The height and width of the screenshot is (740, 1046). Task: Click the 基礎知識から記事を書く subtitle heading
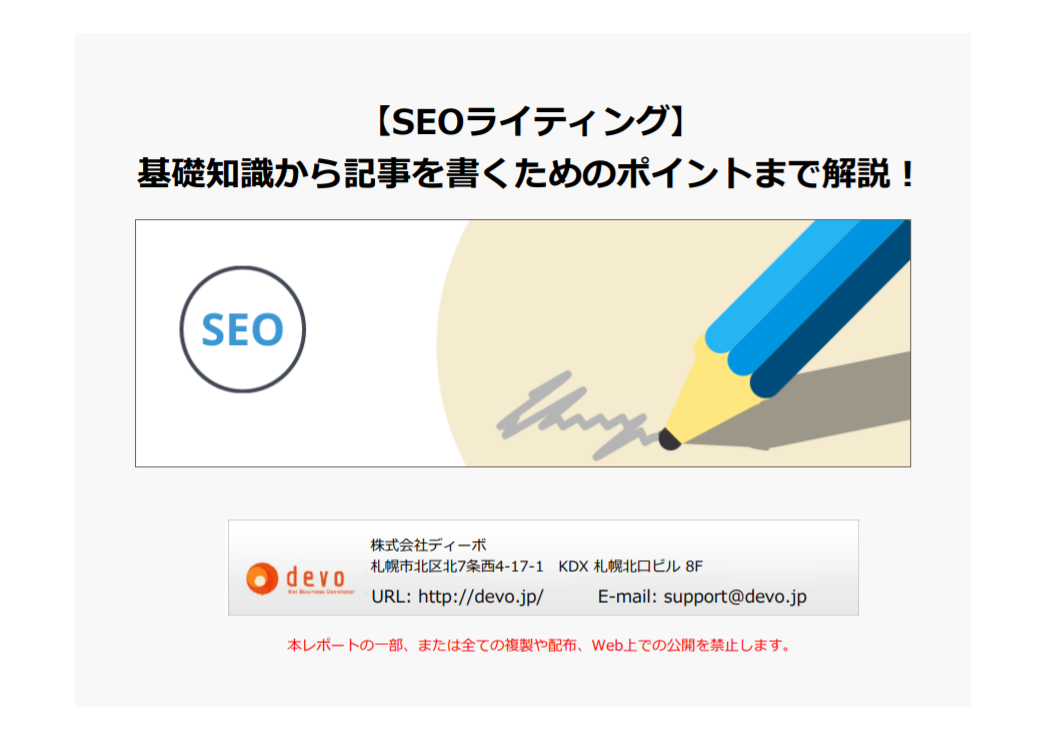pos(526,174)
